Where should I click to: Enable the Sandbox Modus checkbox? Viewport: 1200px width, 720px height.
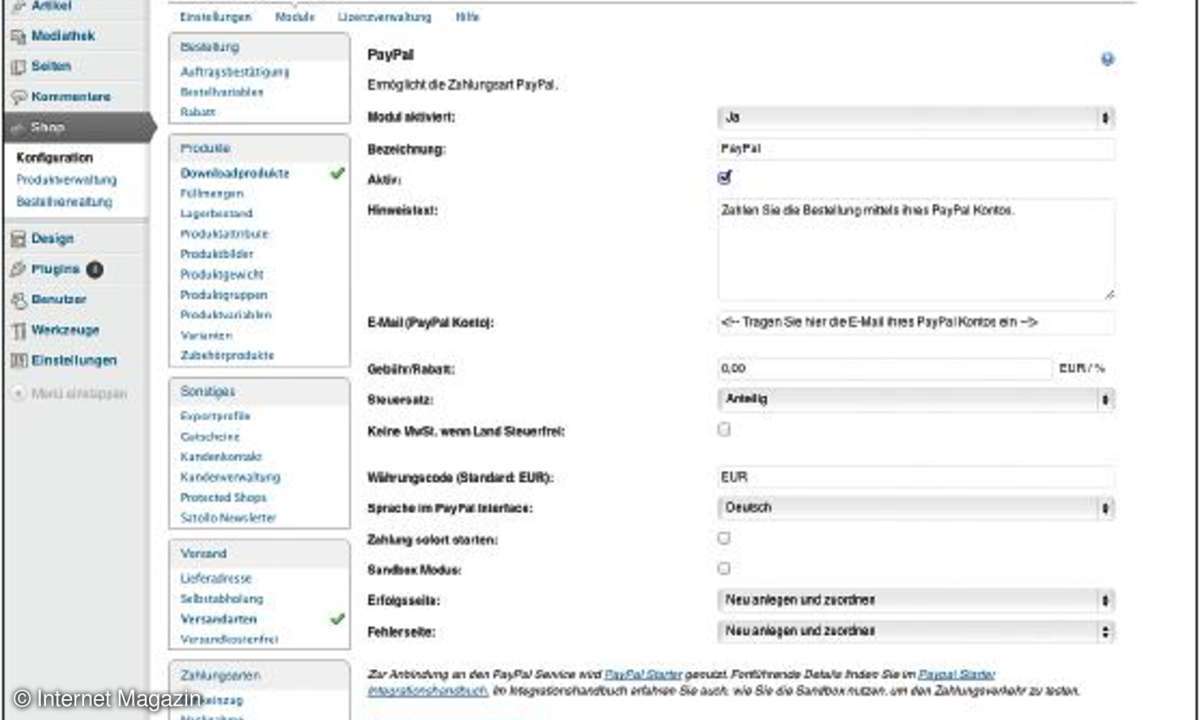pos(725,568)
